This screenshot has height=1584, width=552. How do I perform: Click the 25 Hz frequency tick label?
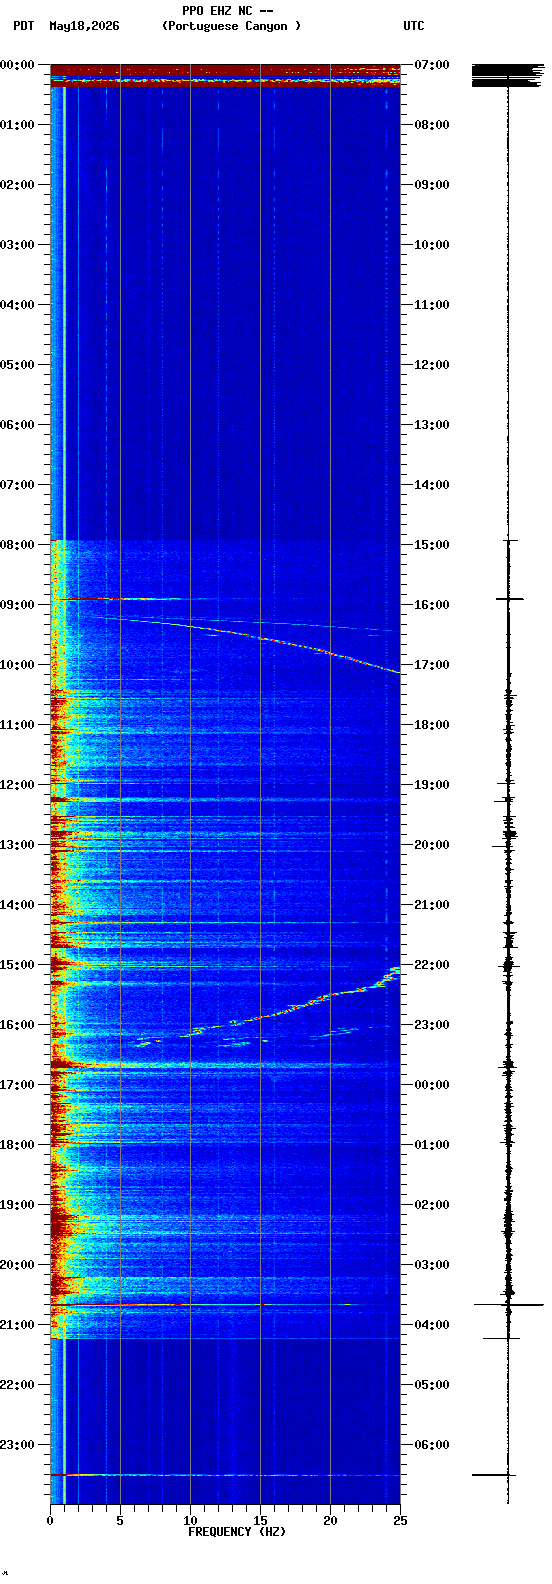click(x=400, y=1521)
